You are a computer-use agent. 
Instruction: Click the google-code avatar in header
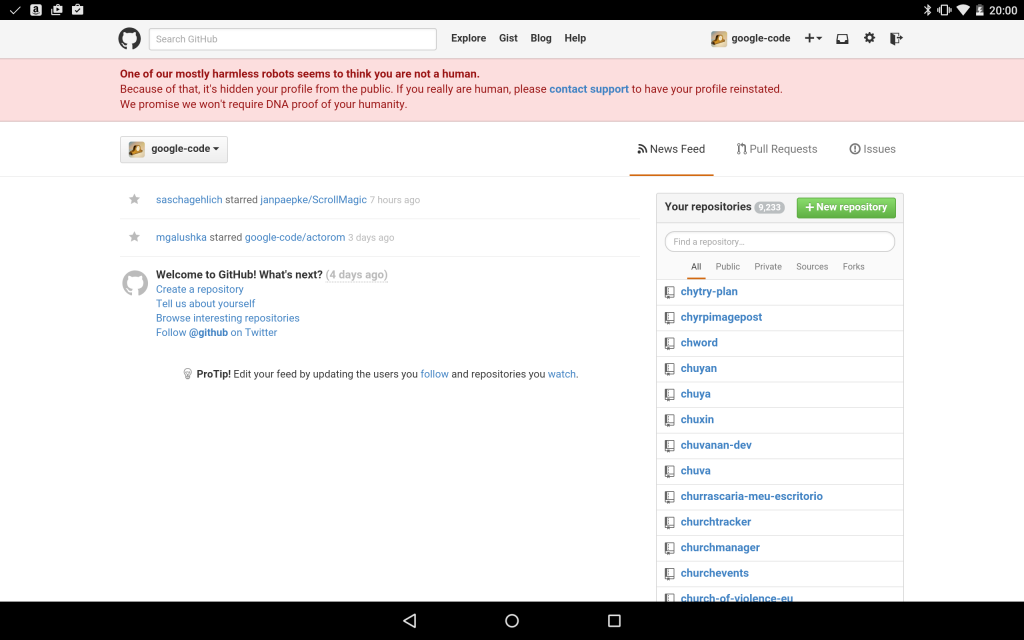point(719,39)
